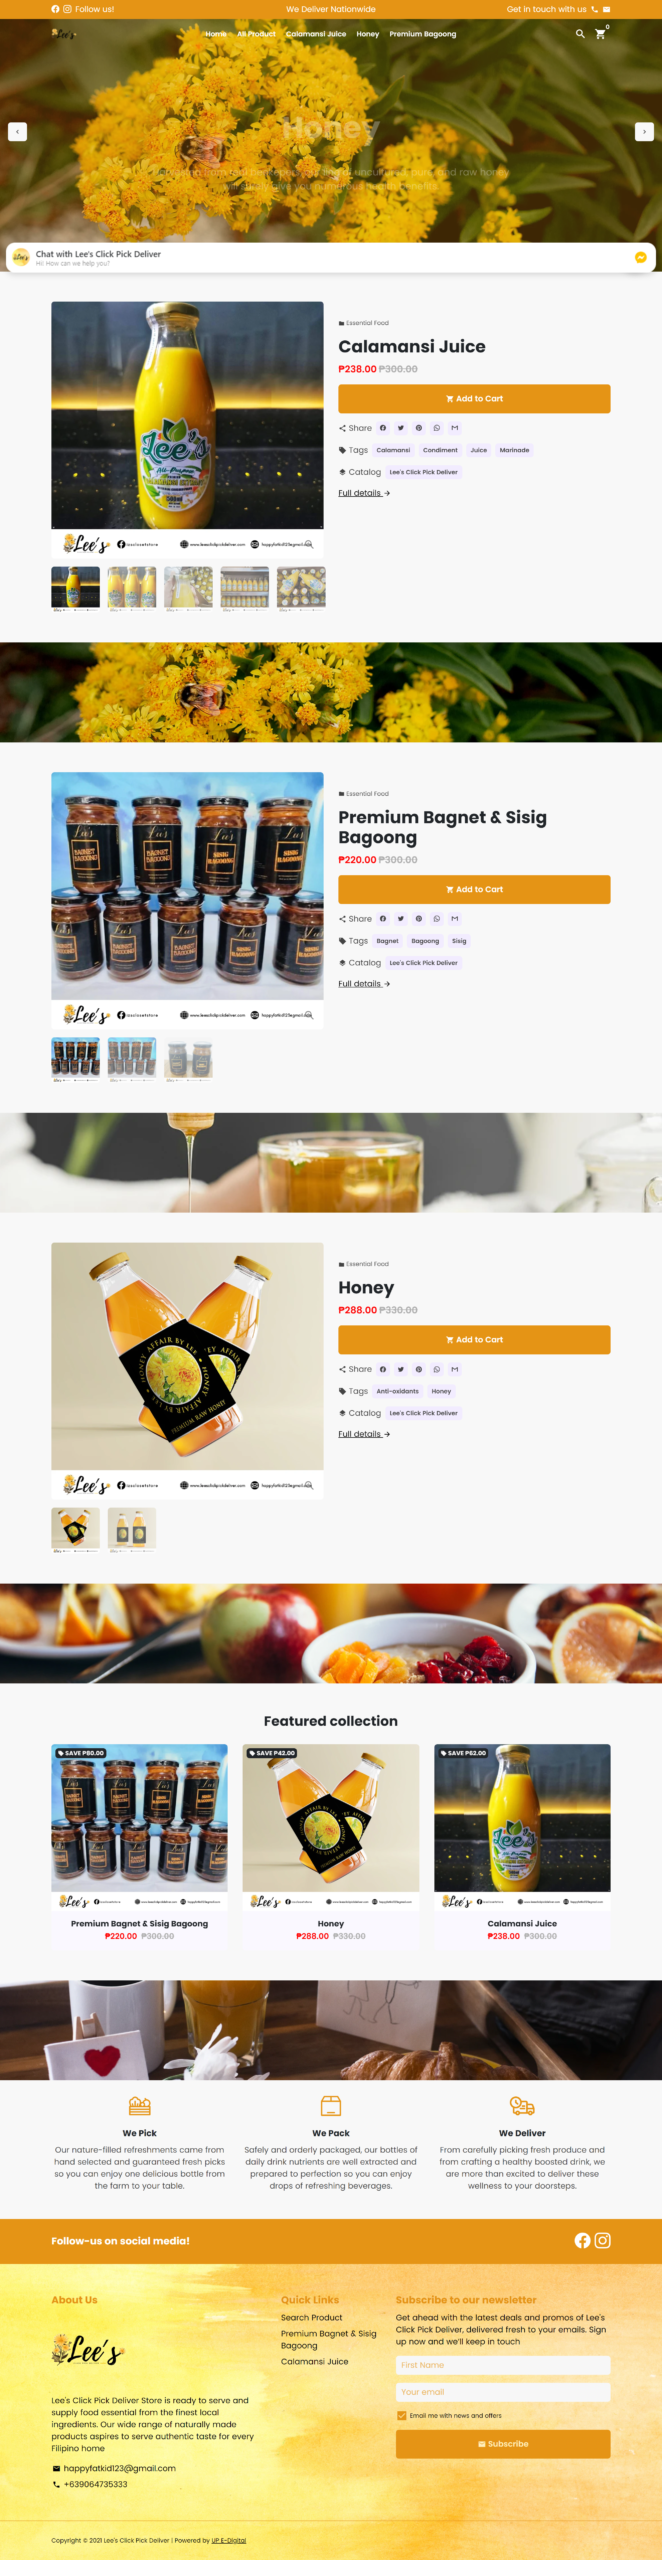Viewport: 662px width, 2560px height.
Task: Open the search icon in header
Action: (580, 34)
